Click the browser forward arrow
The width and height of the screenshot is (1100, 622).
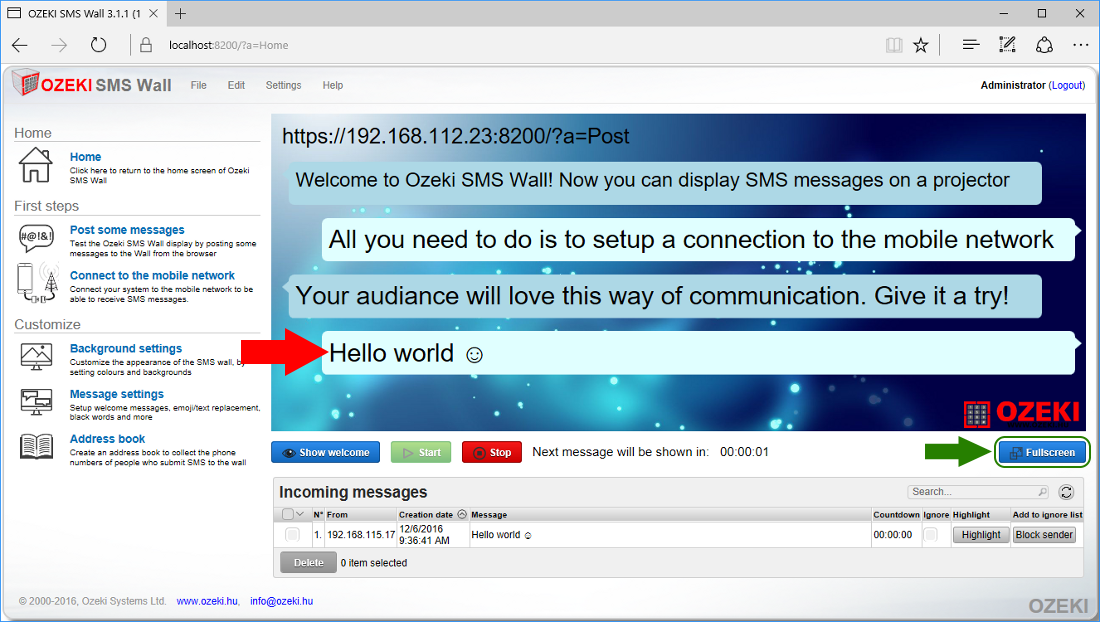point(59,45)
